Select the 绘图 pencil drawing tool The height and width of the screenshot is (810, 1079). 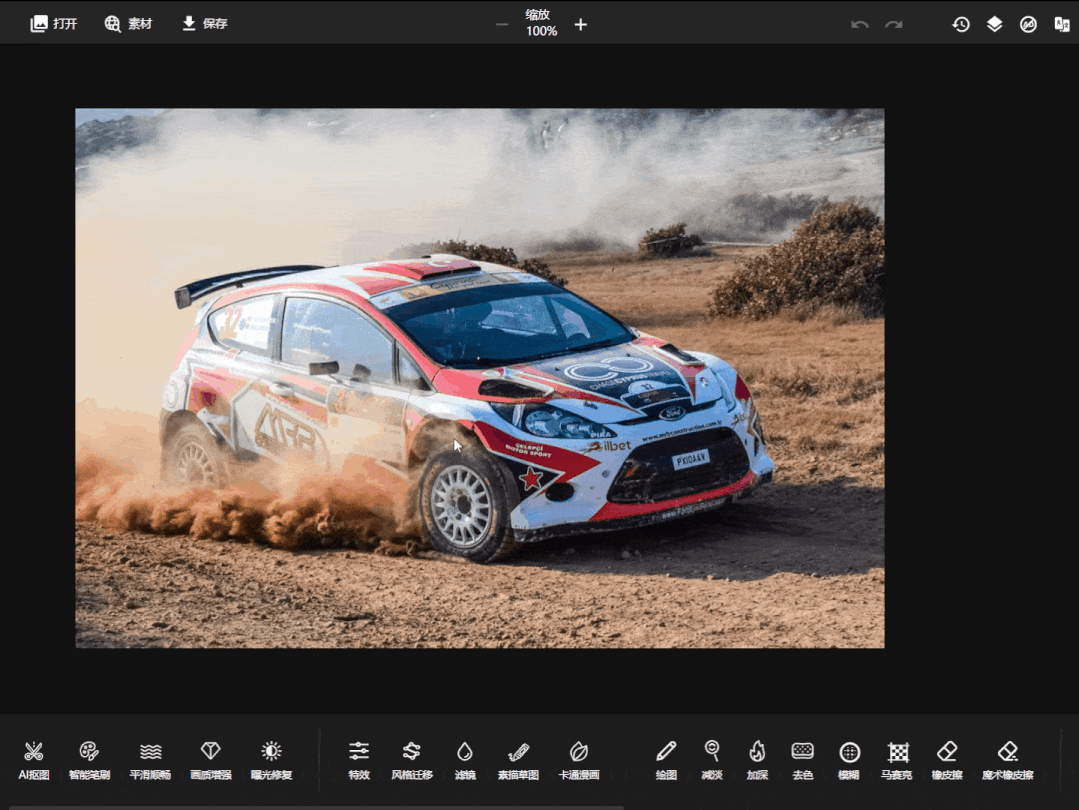click(x=666, y=760)
